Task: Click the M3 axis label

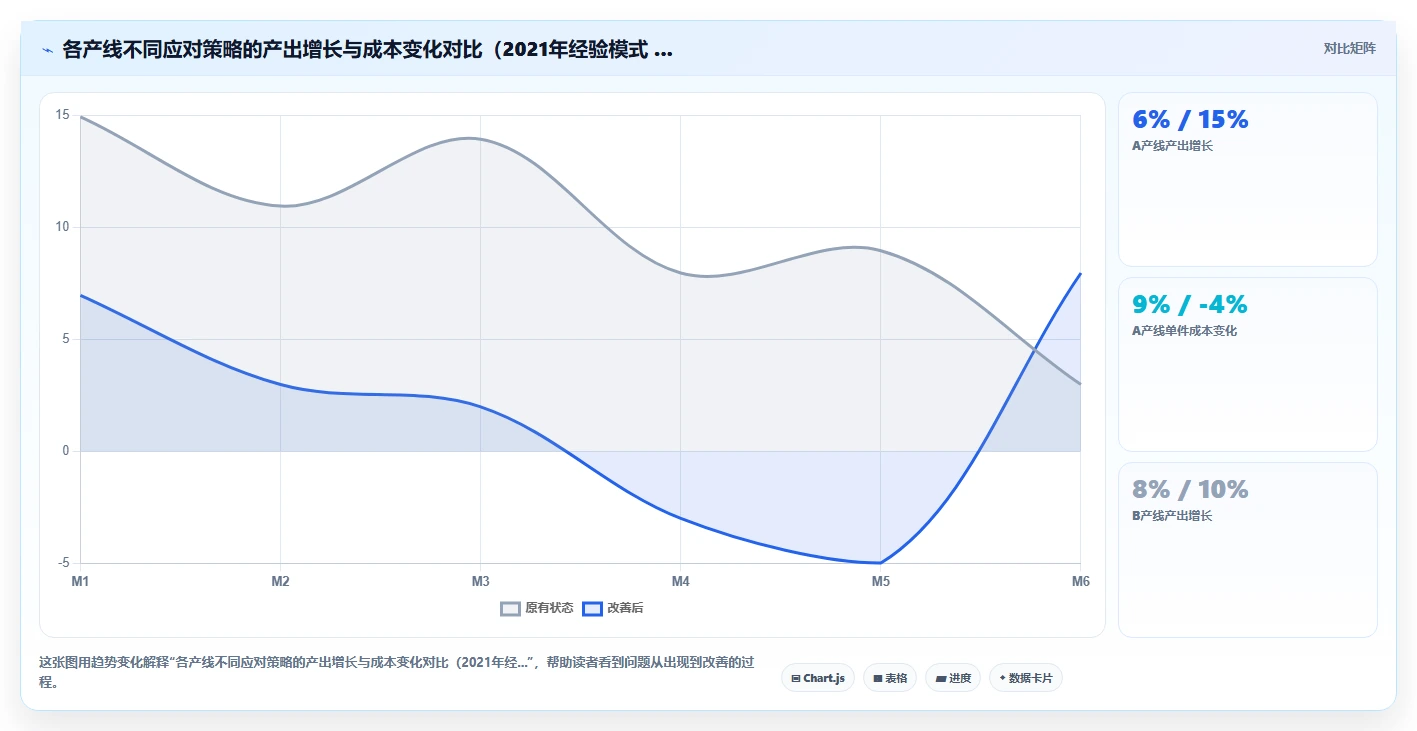Action: click(480, 581)
